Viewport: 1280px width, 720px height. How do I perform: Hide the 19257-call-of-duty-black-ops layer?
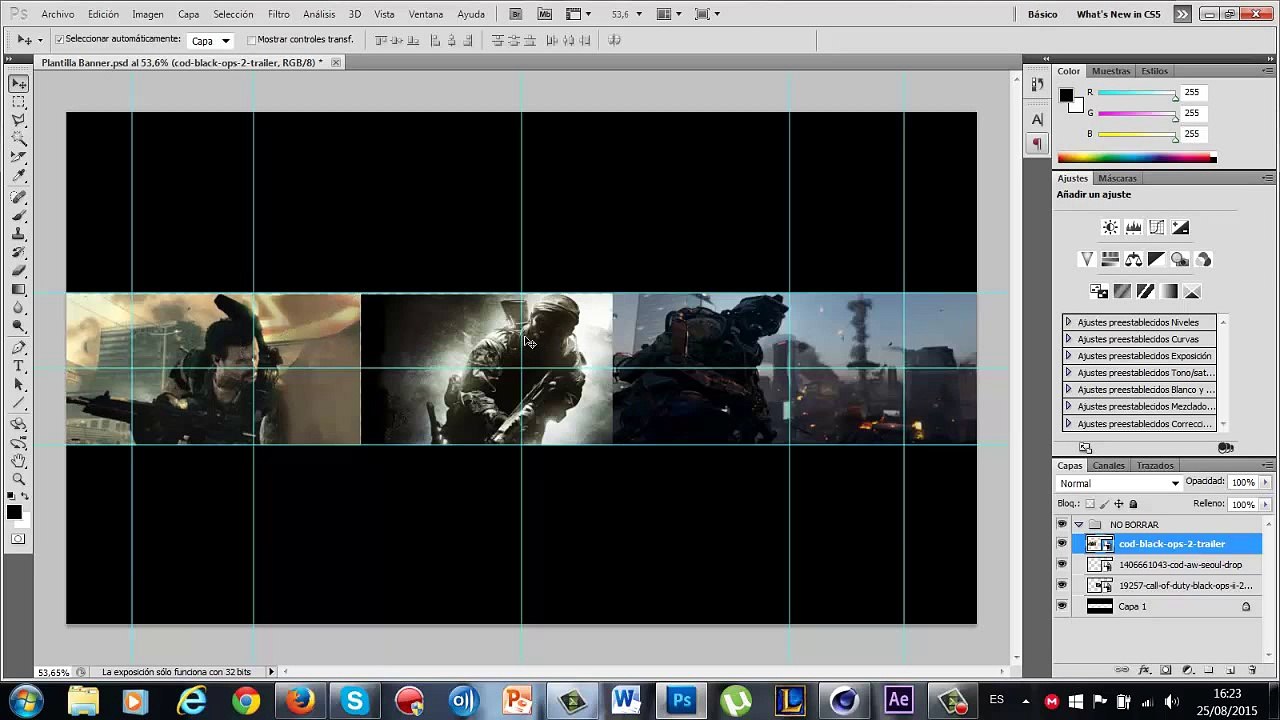(1062, 585)
